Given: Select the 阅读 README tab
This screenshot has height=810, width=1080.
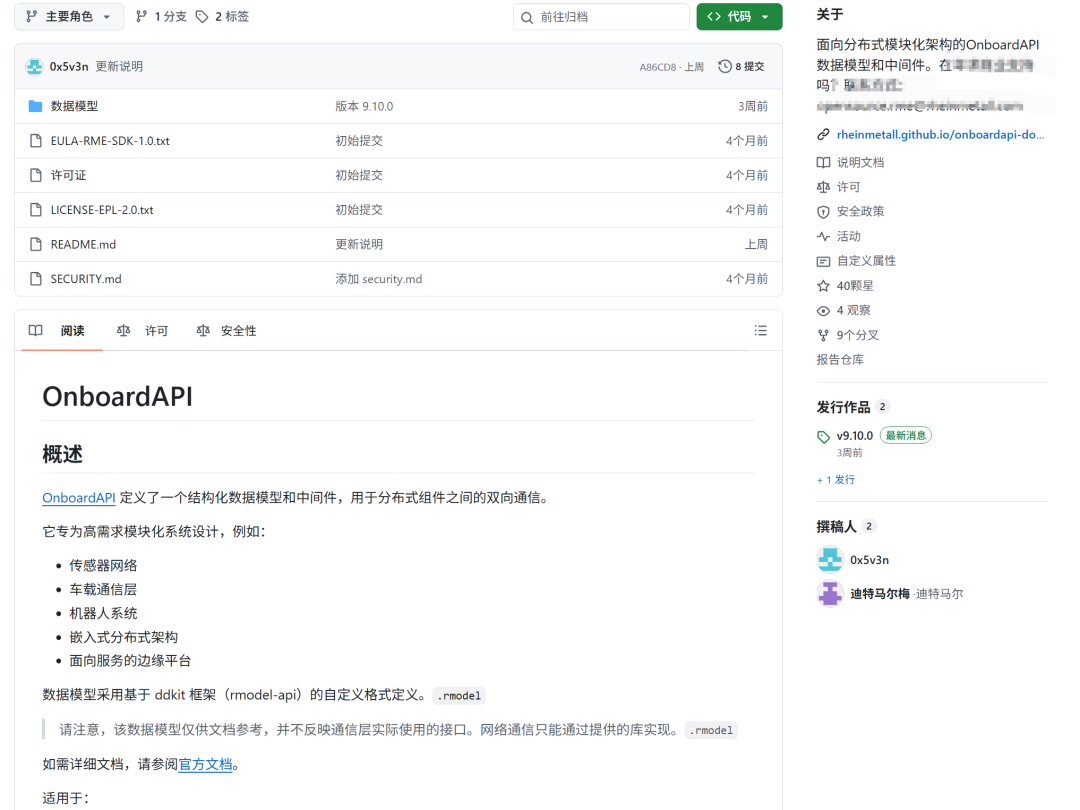Looking at the screenshot, I should (62, 331).
